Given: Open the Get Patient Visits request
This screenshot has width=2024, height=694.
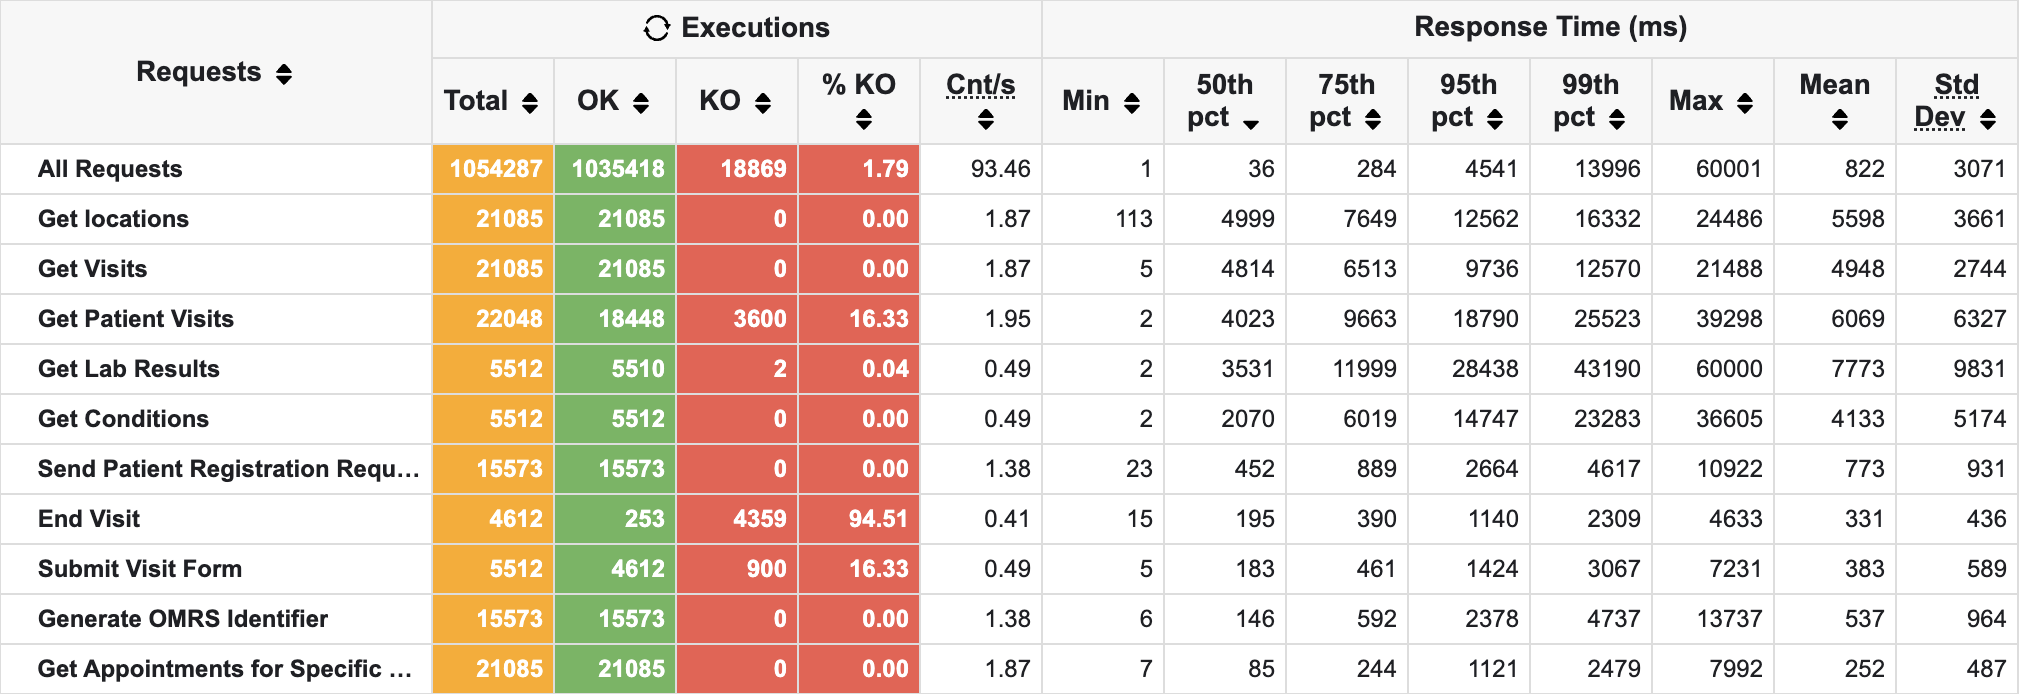Looking at the screenshot, I should [136, 319].
